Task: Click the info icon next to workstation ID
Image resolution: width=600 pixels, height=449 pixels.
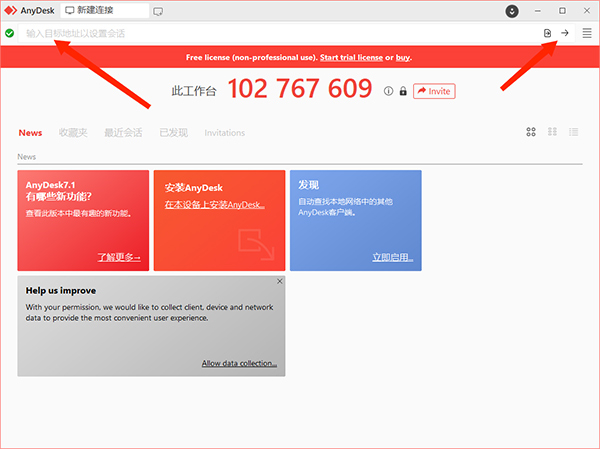Action: (388, 91)
